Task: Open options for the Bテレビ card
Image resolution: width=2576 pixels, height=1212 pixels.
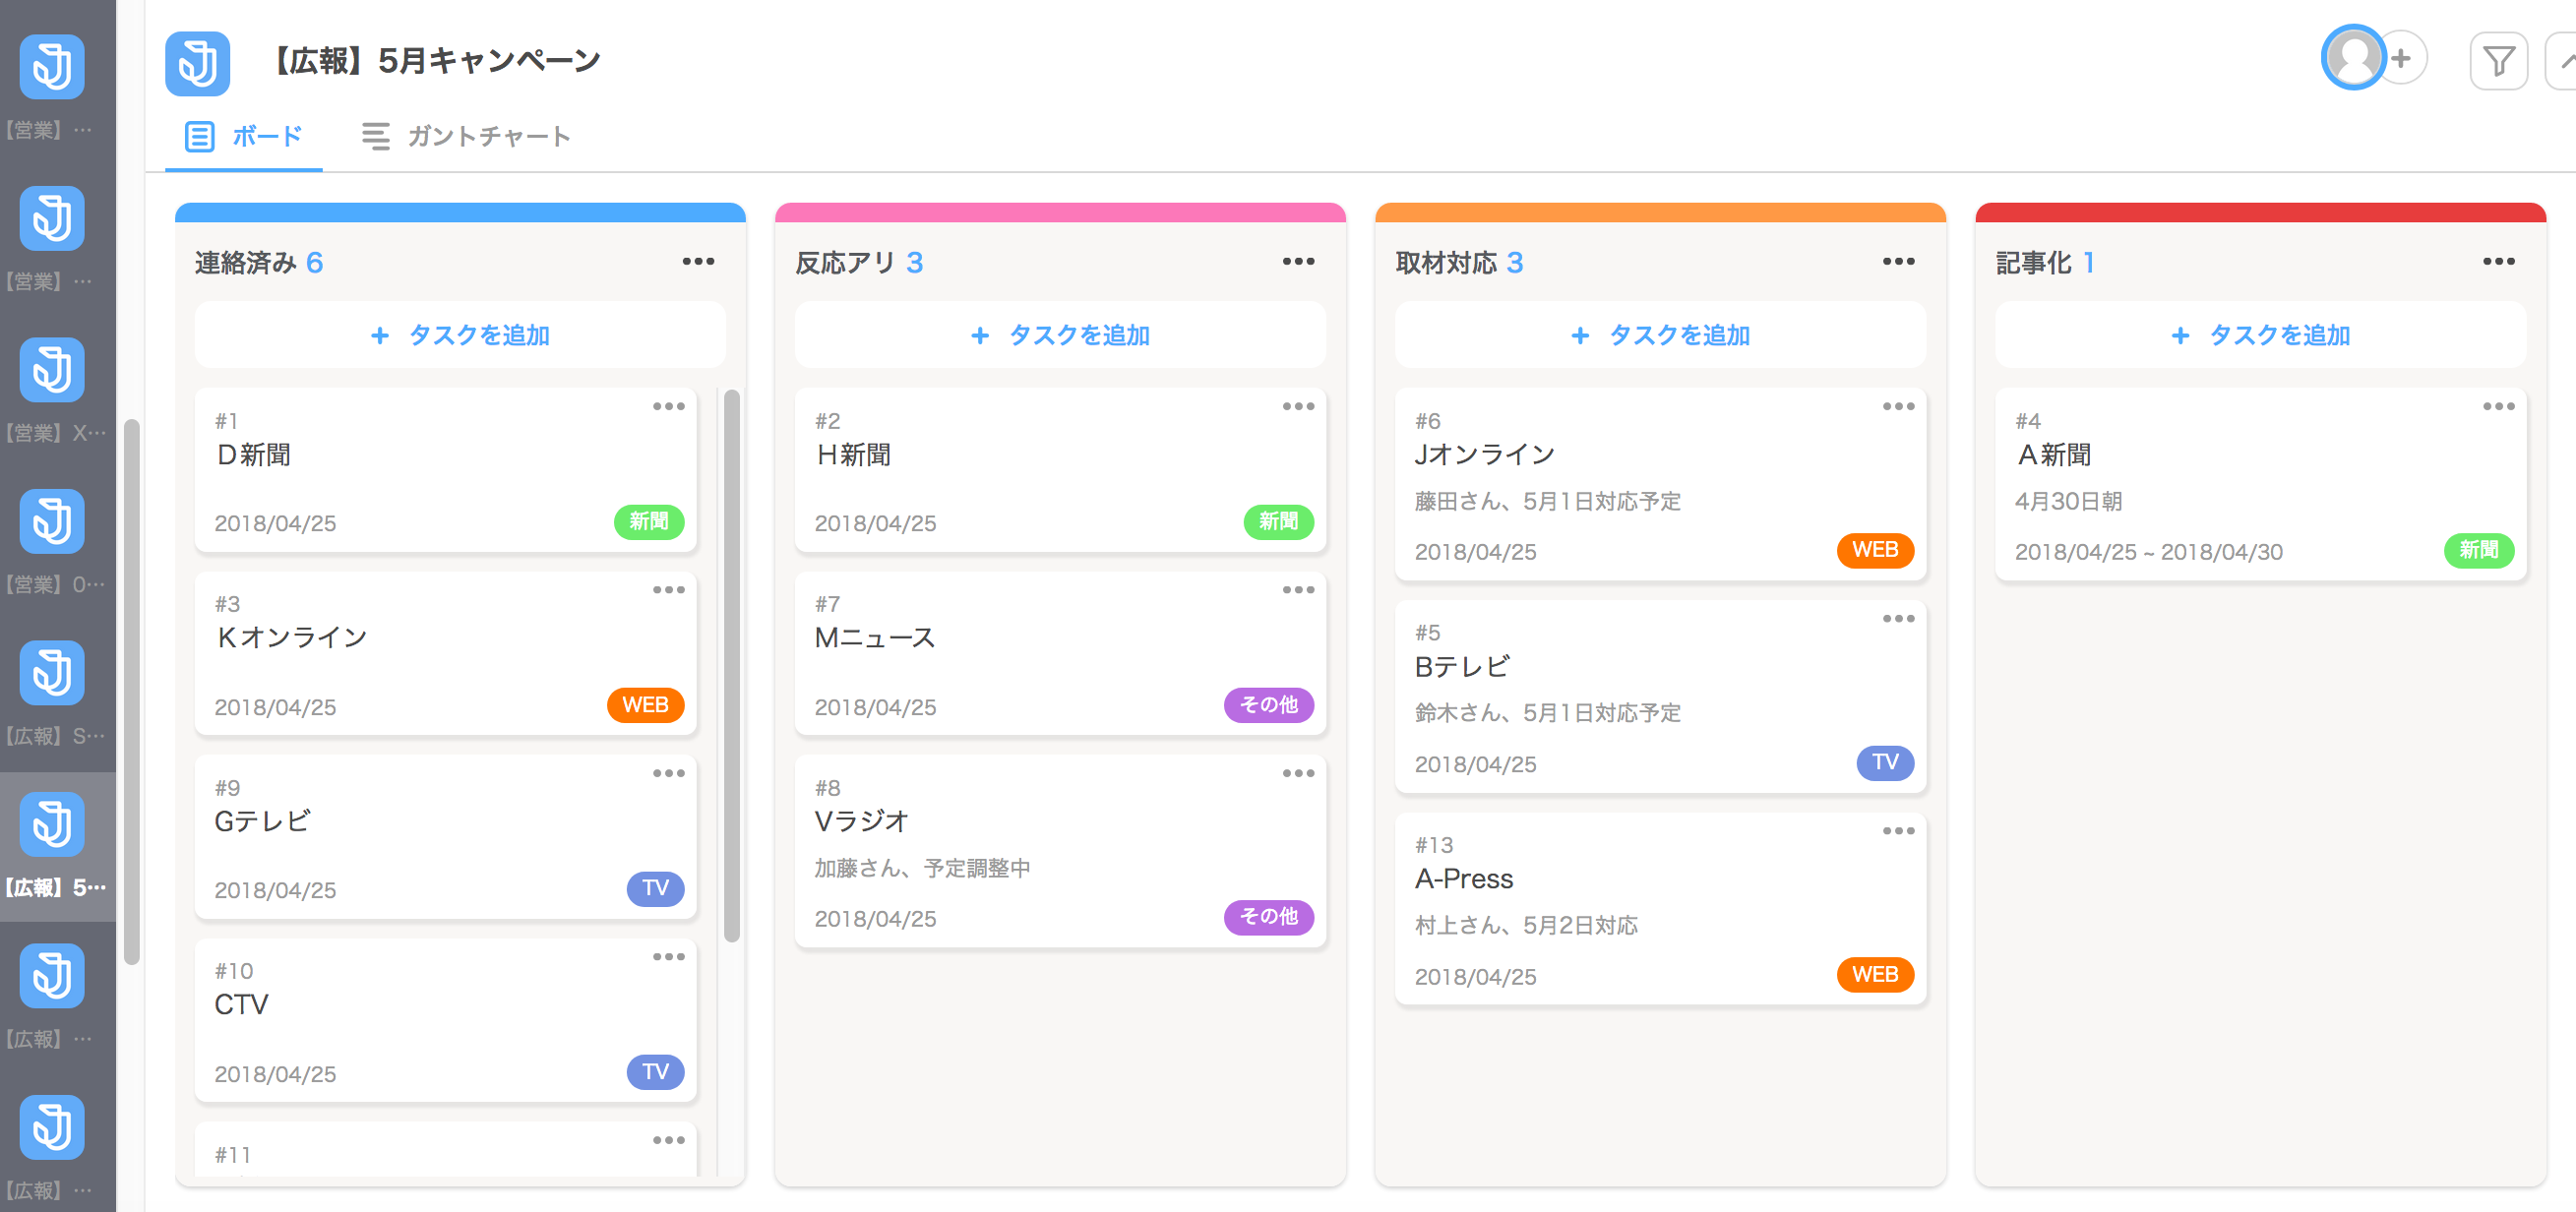Action: pyautogui.click(x=1898, y=618)
